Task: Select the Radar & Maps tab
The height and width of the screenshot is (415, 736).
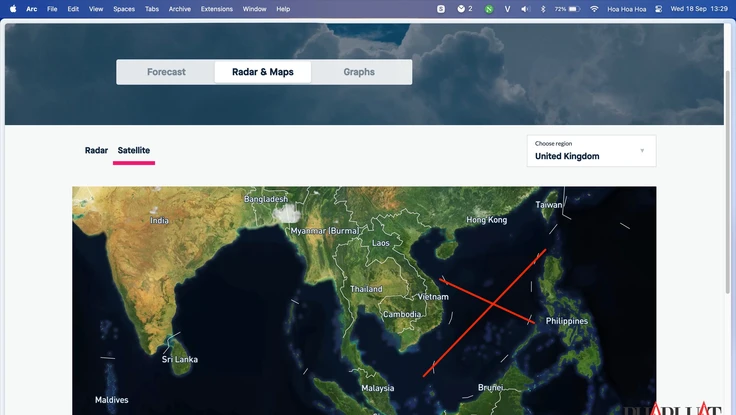Action: point(263,72)
